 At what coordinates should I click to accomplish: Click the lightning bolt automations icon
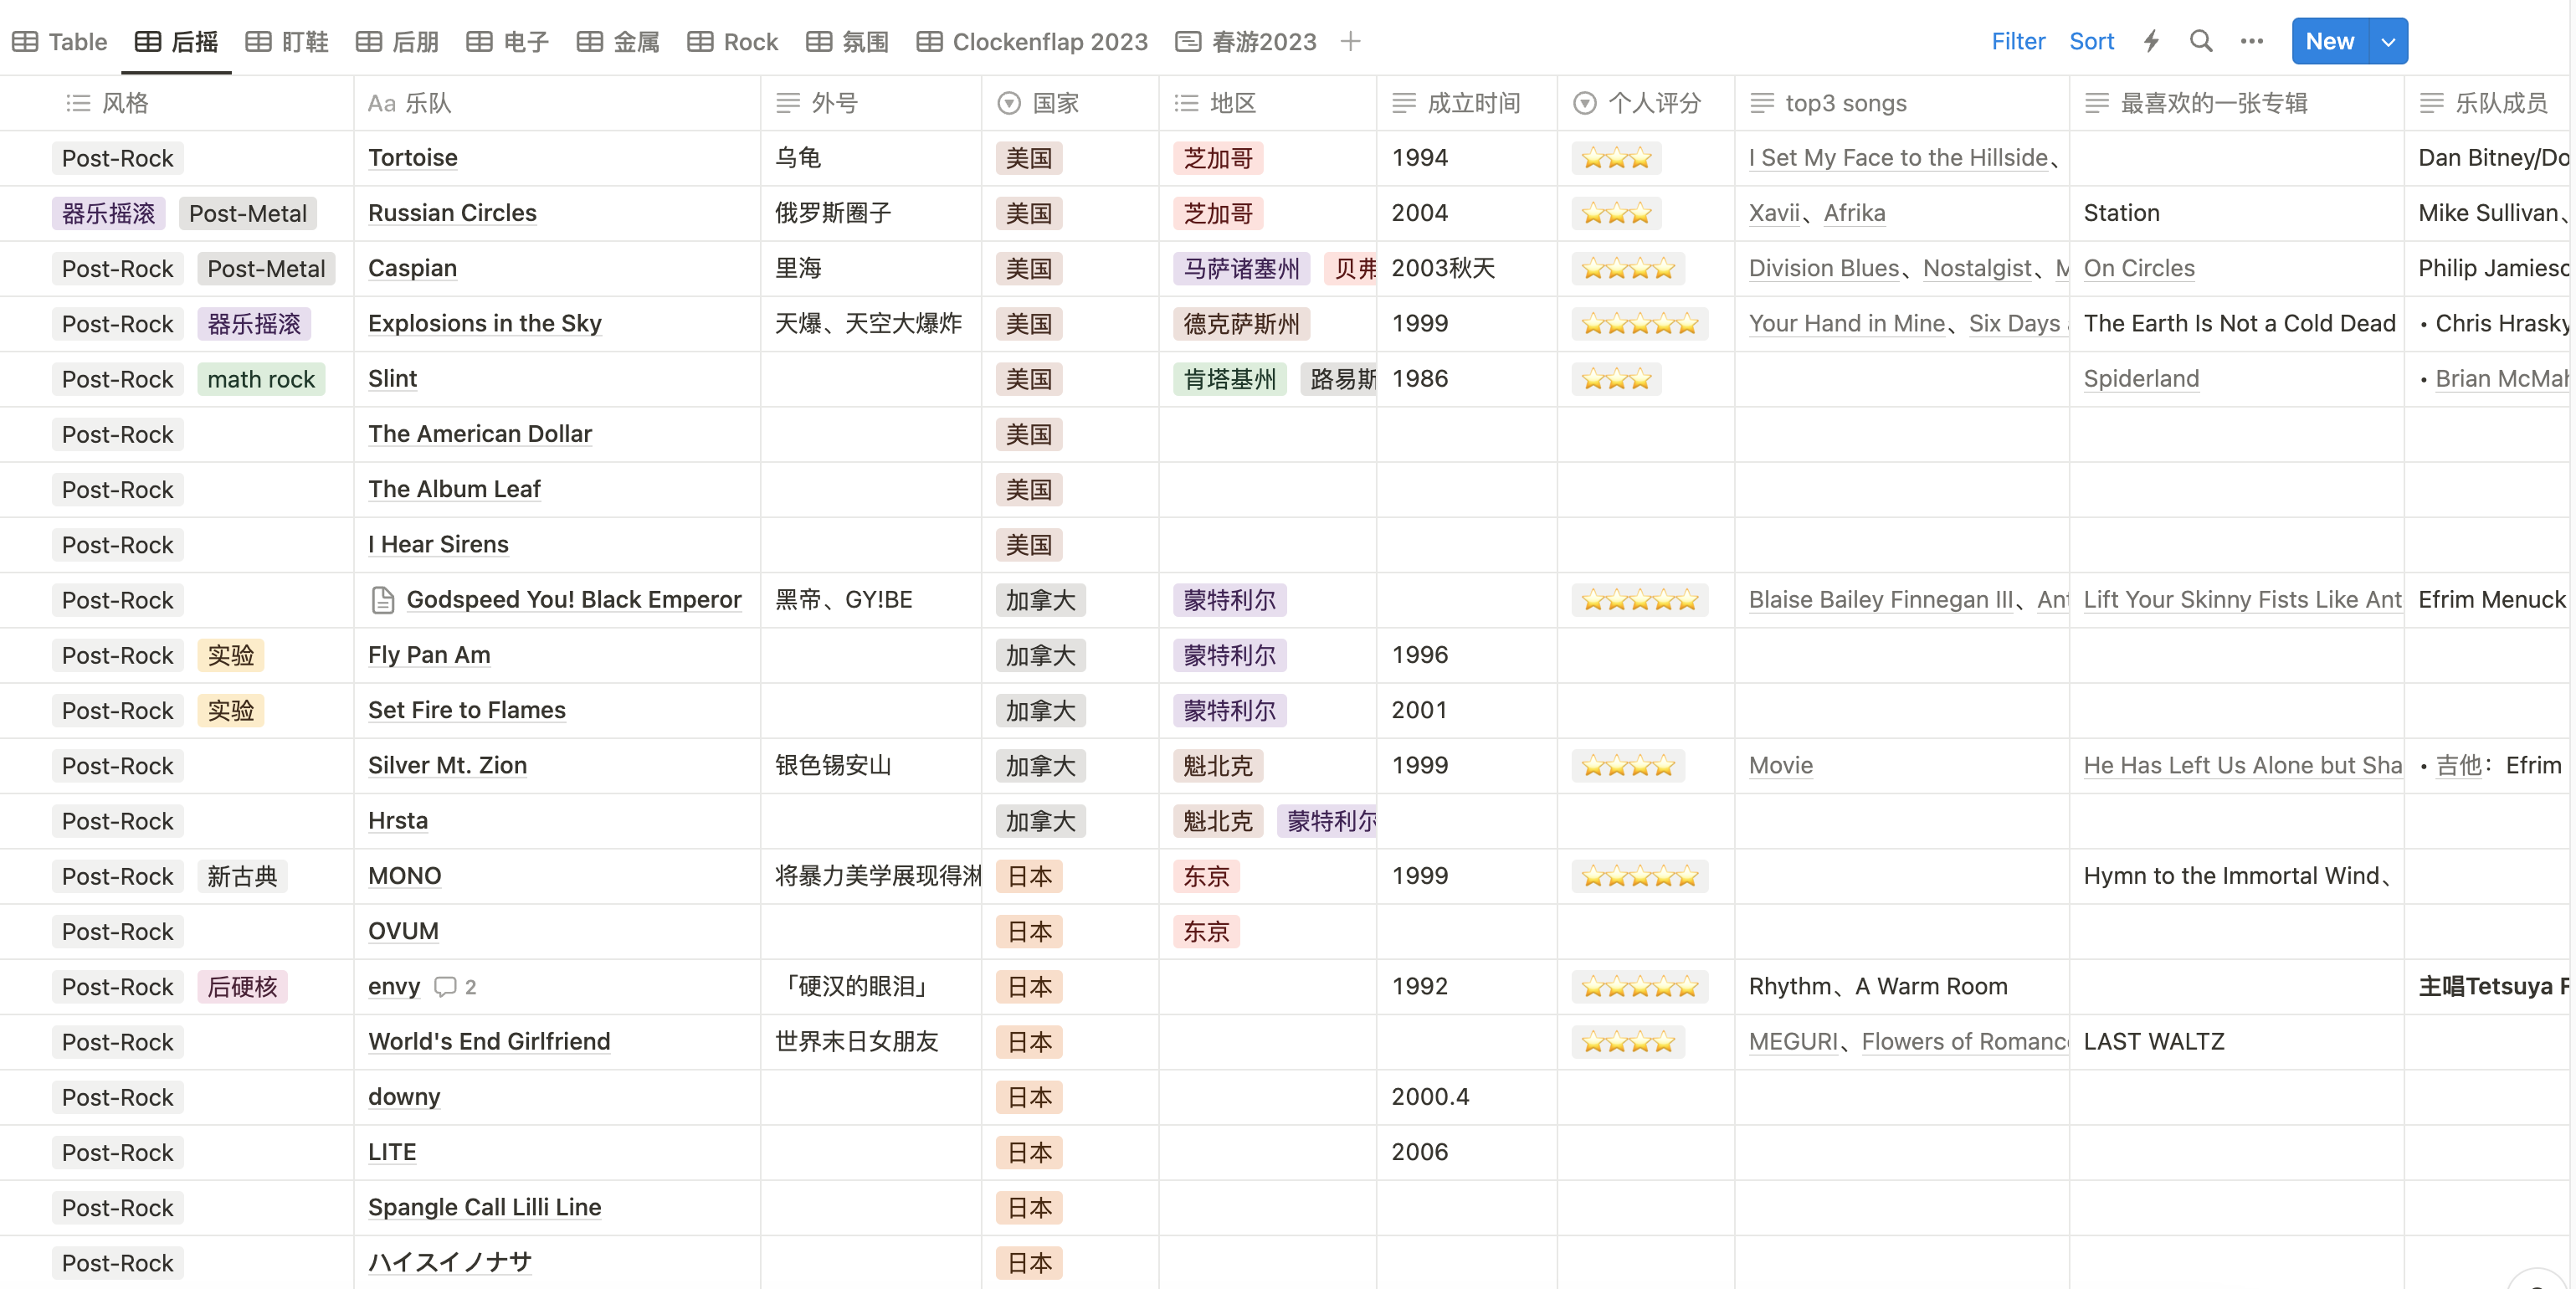[x=2151, y=41]
